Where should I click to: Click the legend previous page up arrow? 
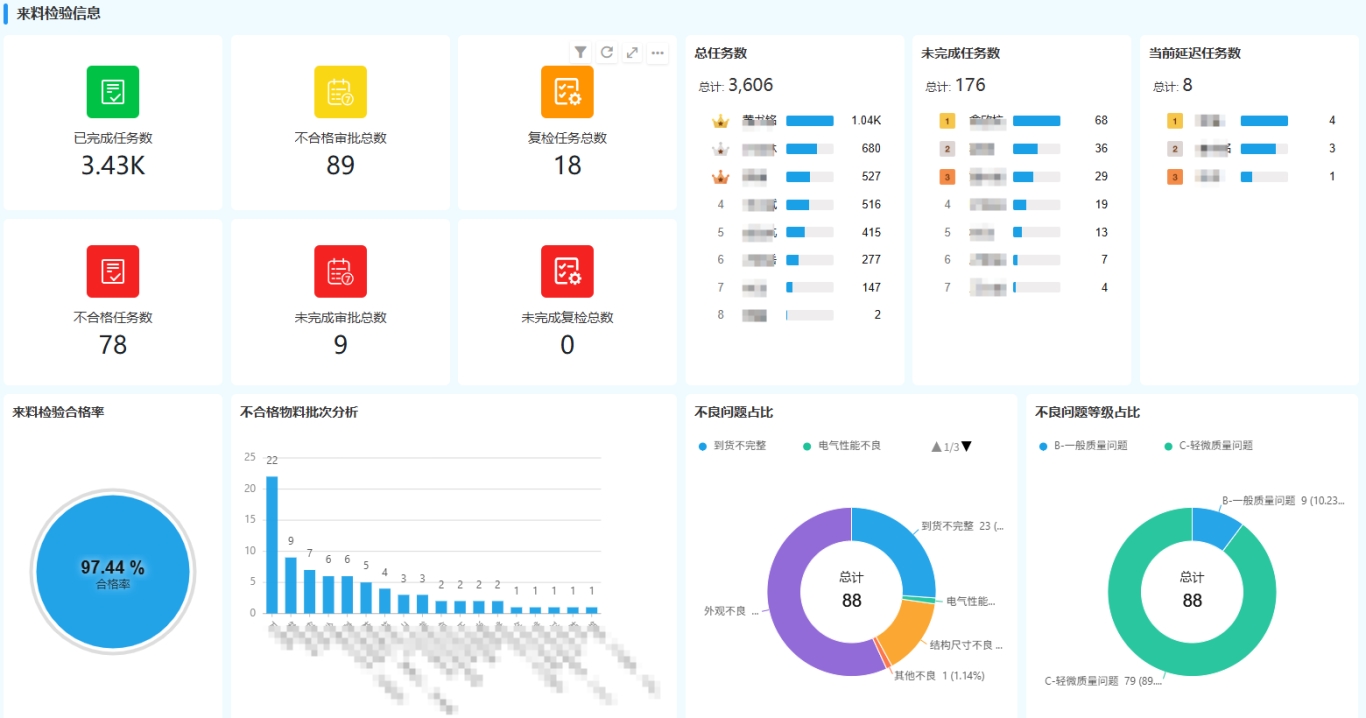936,447
